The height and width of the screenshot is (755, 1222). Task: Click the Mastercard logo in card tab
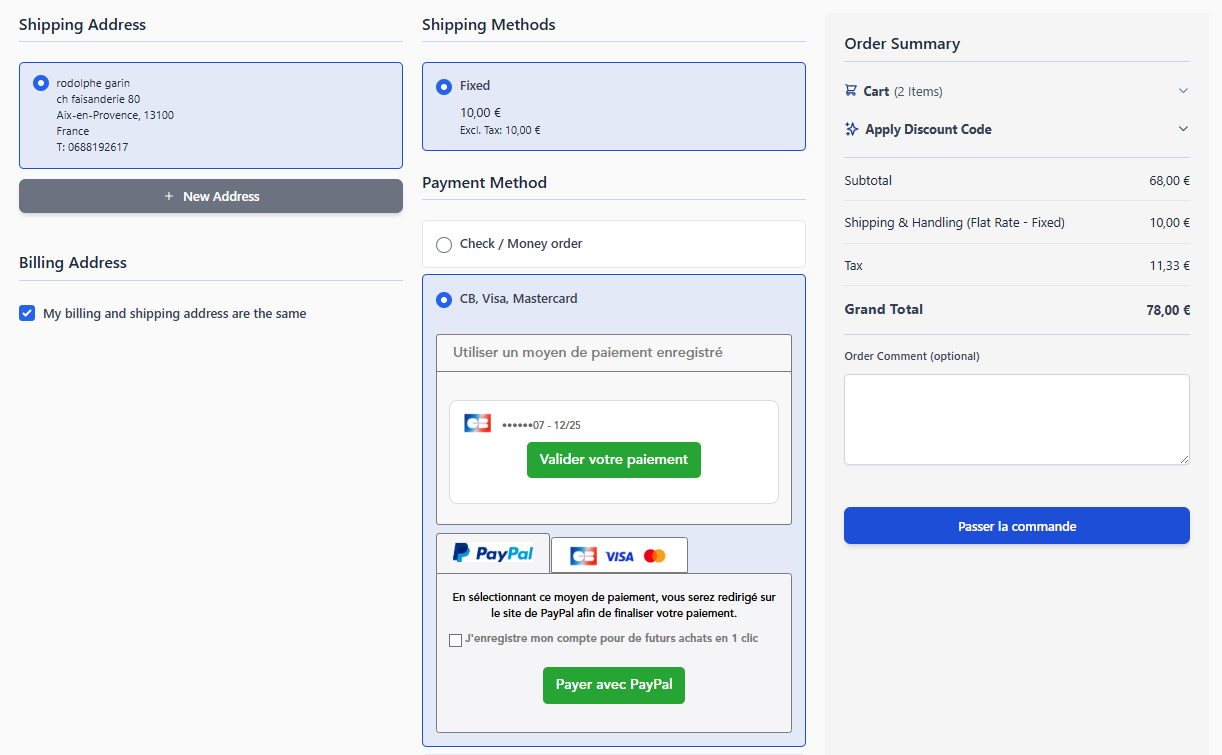[x=655, y=556]
